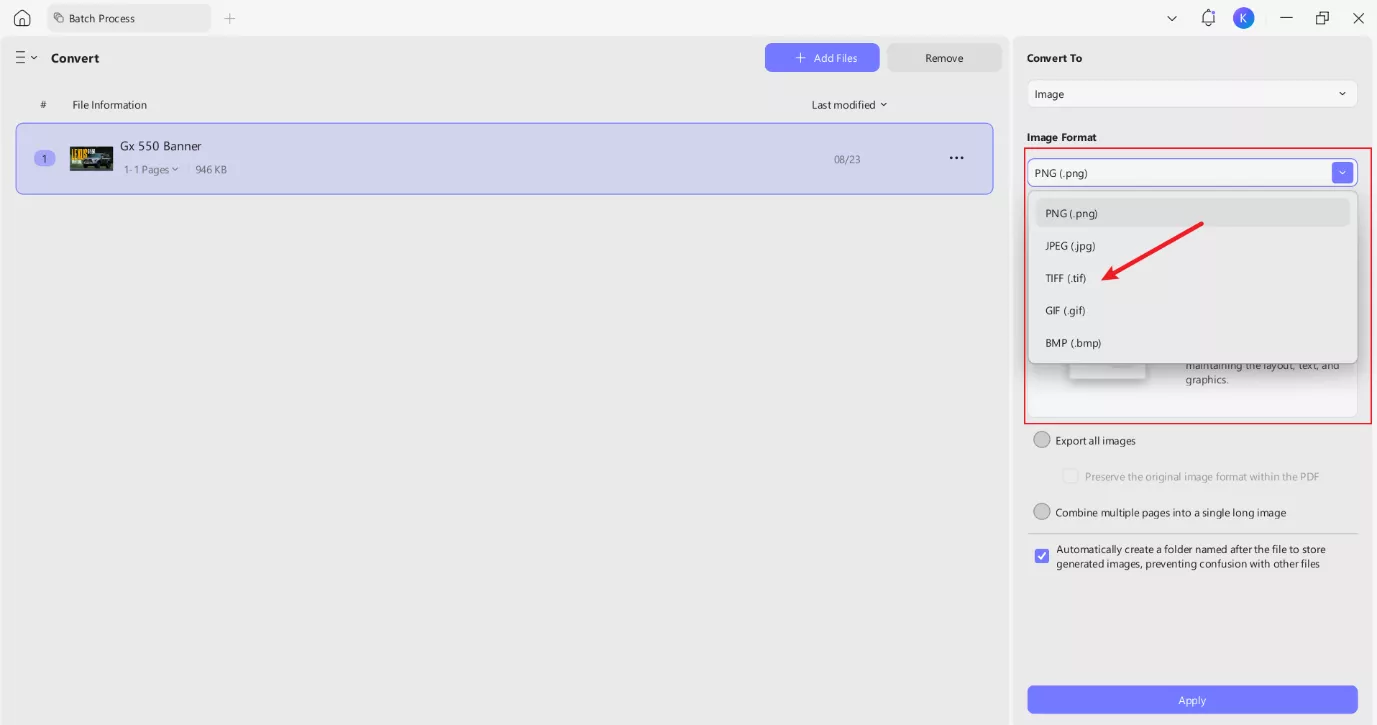The image size is (1377, 725).
Task: Click the Add Files button
Action: 822,58
